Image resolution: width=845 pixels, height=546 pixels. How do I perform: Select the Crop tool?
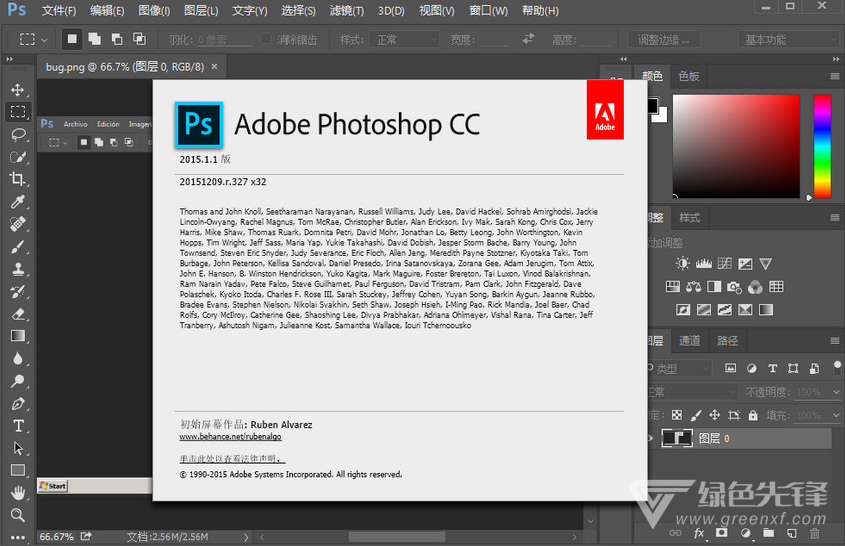[x=18, y=179]
